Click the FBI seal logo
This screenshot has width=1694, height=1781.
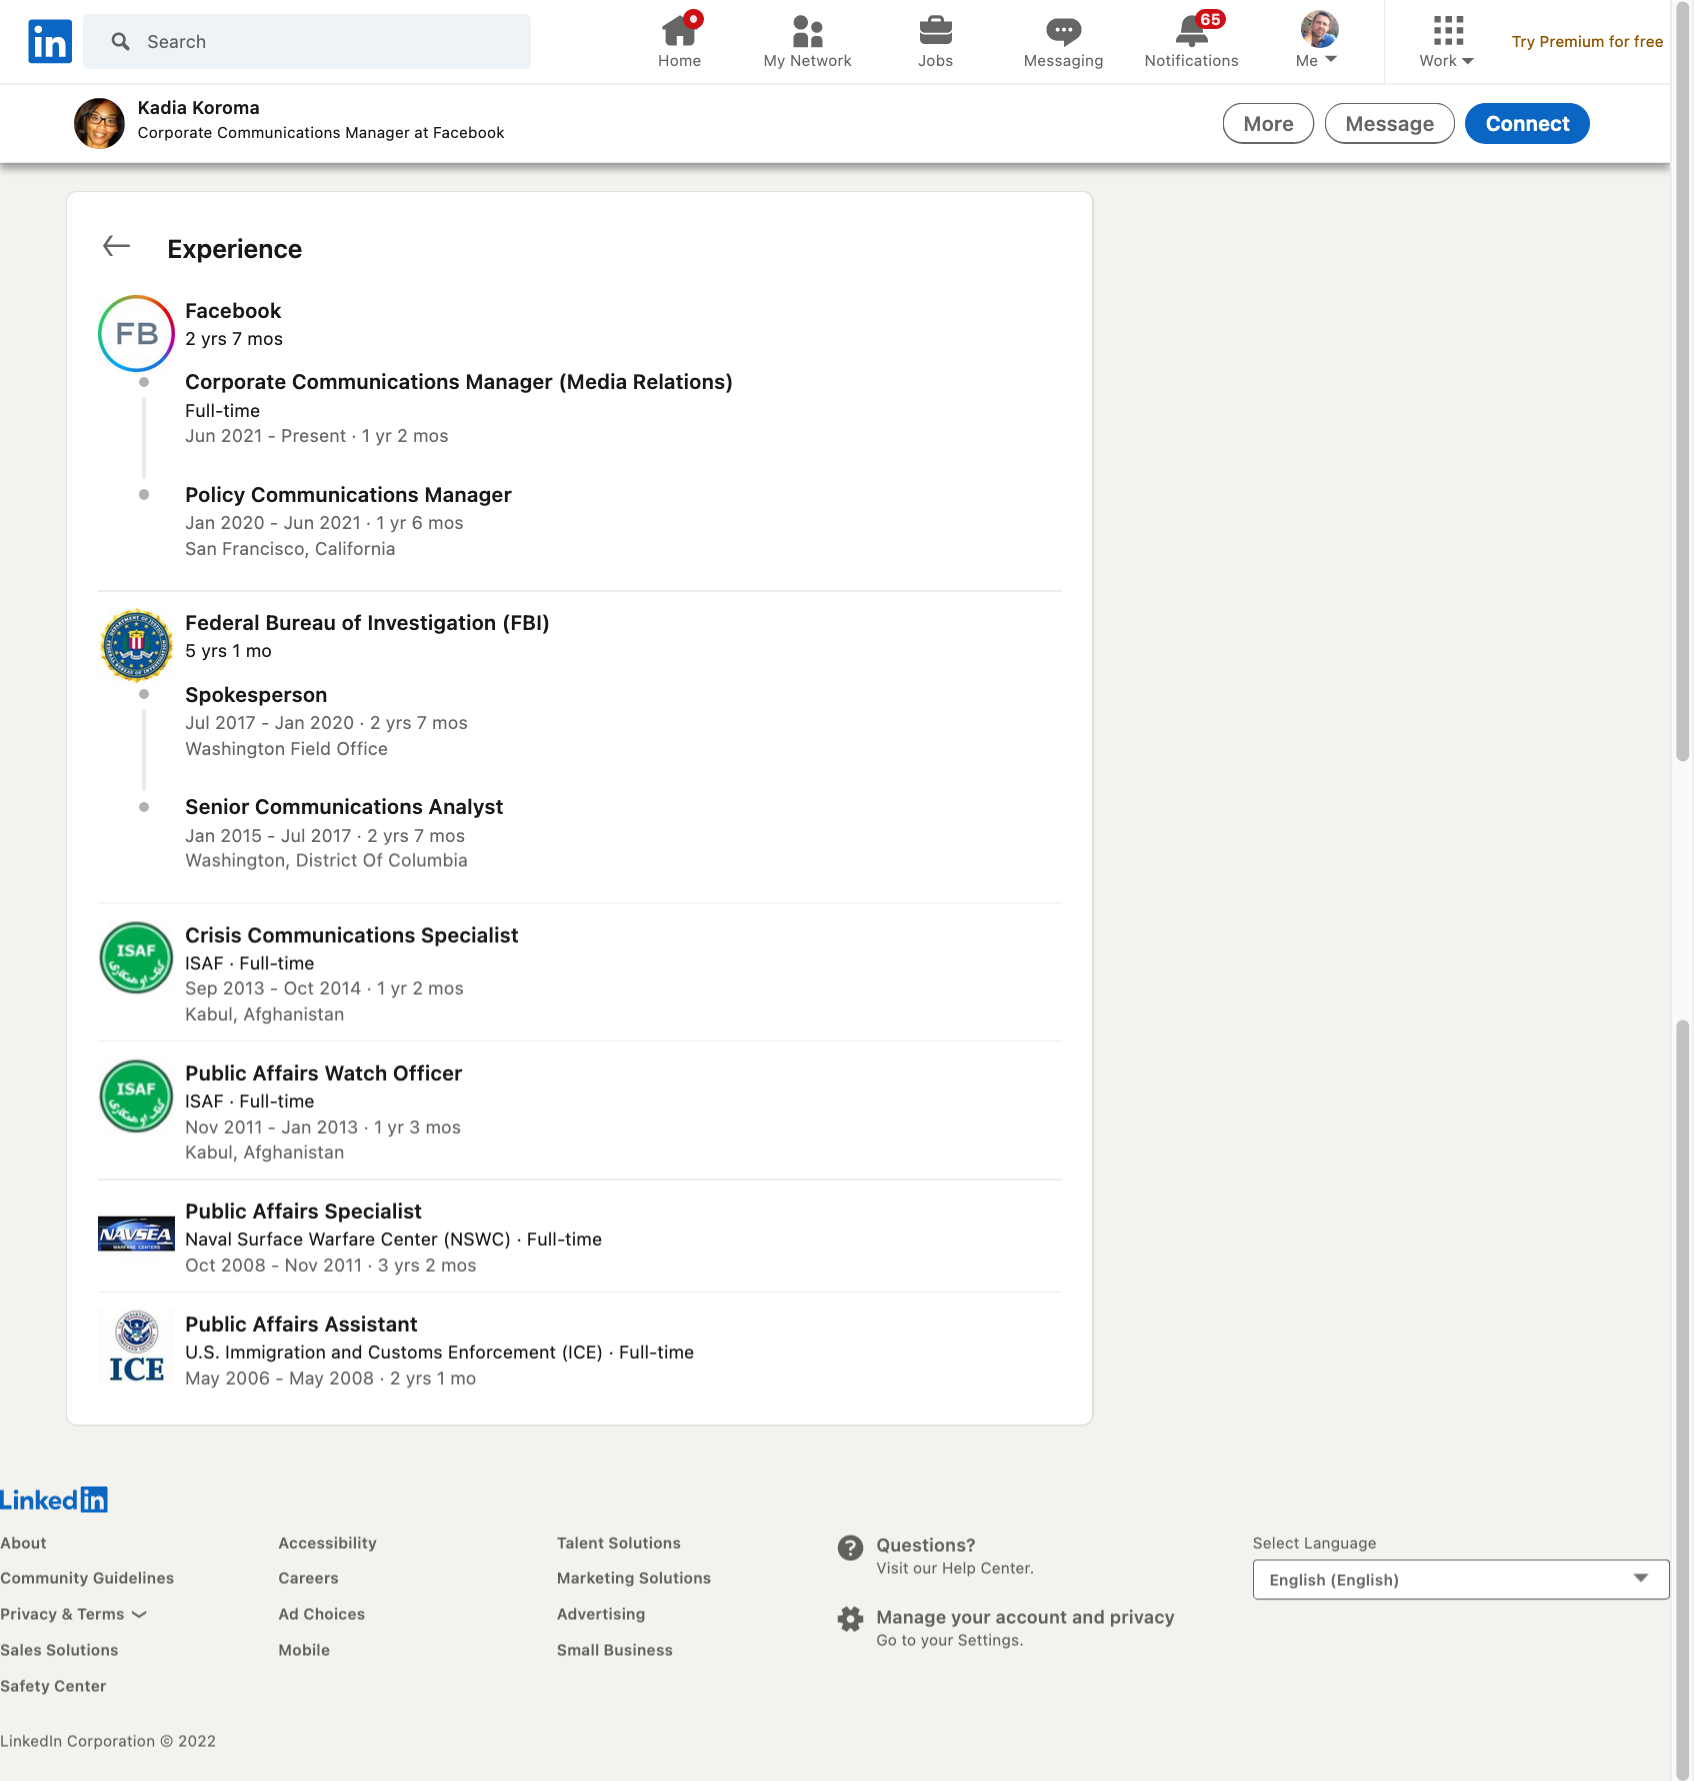[136, 645]
